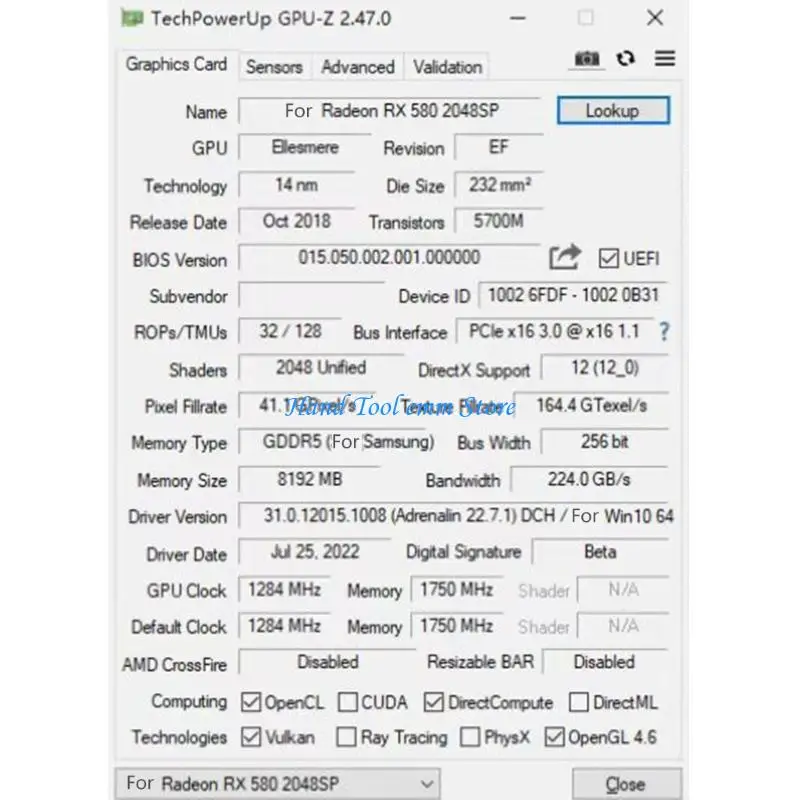Toggle the Ray Tracing checkbox

coord(346,737)
